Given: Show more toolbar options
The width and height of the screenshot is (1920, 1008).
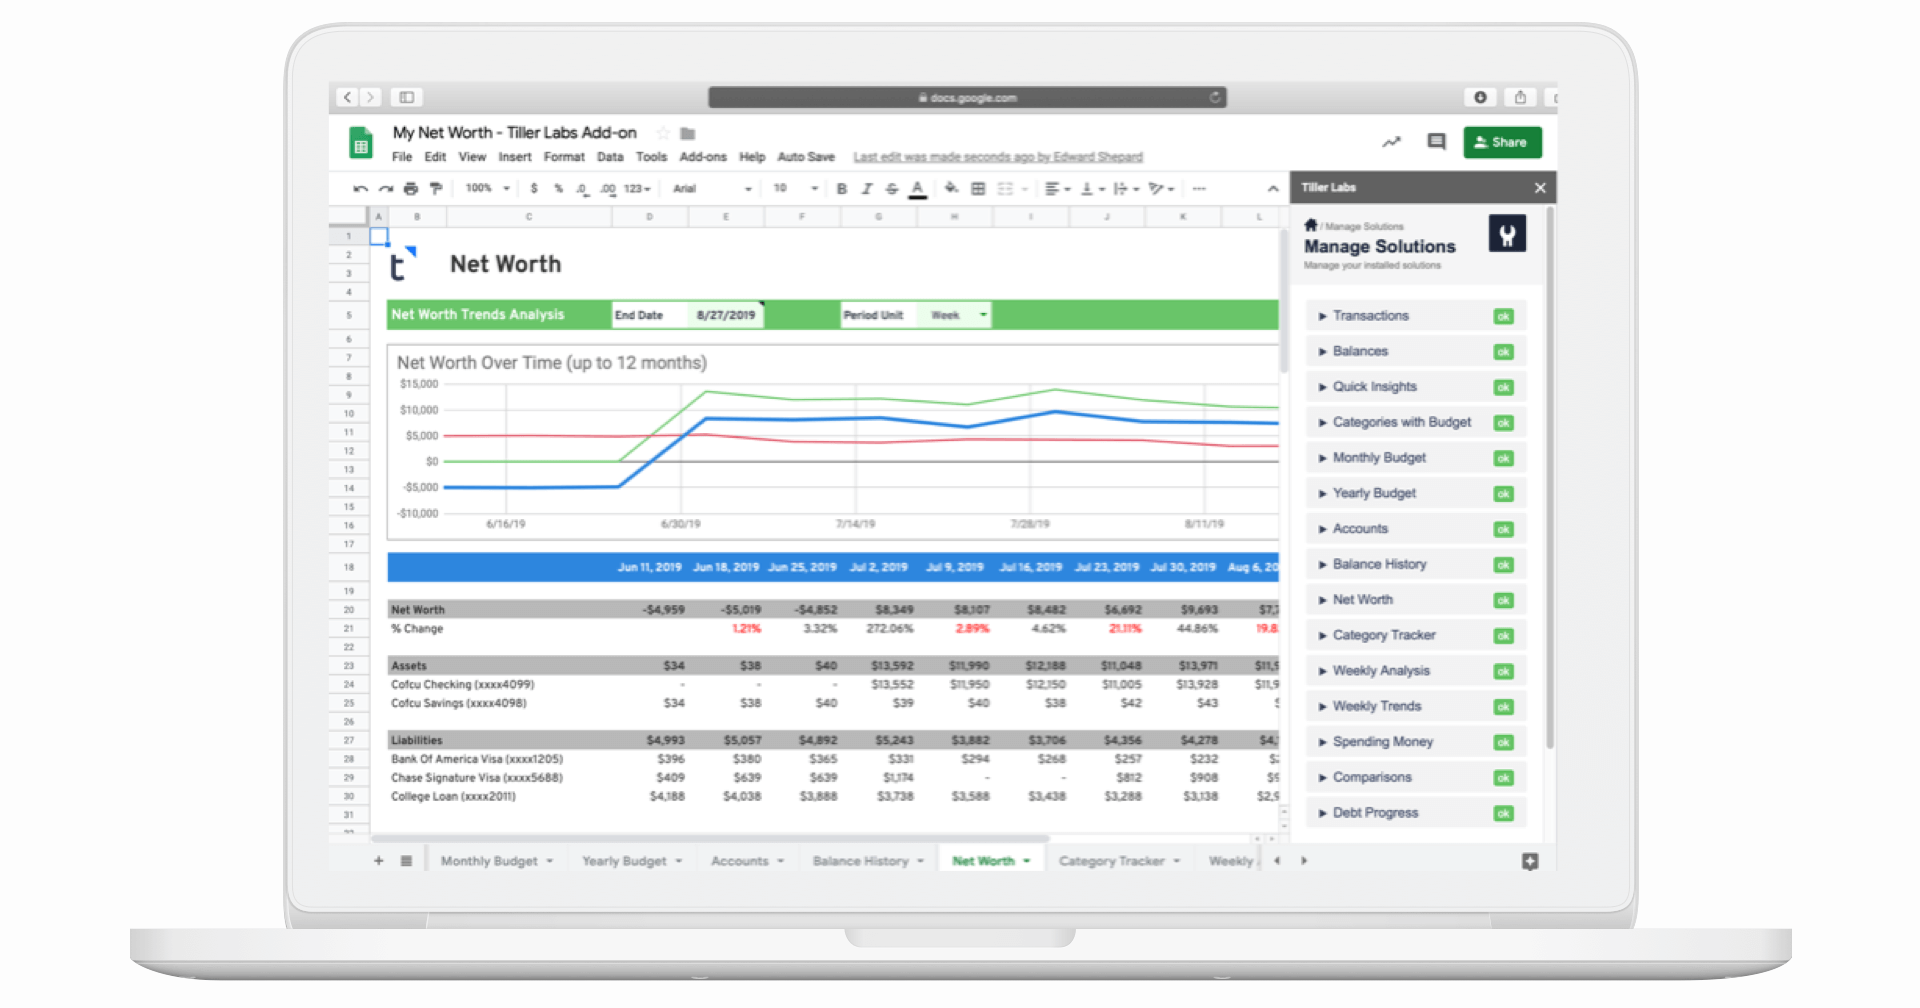Looking at the screenshot, I should point(1199,188).
